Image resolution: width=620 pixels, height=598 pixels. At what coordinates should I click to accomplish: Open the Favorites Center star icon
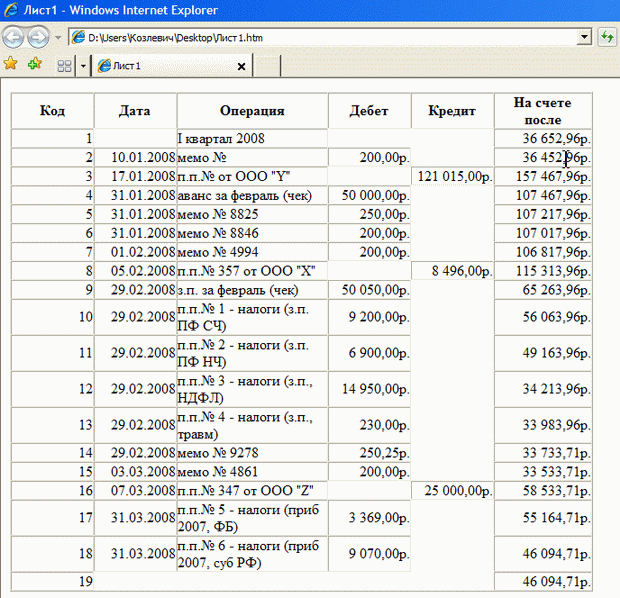click(x=11, y=64)
